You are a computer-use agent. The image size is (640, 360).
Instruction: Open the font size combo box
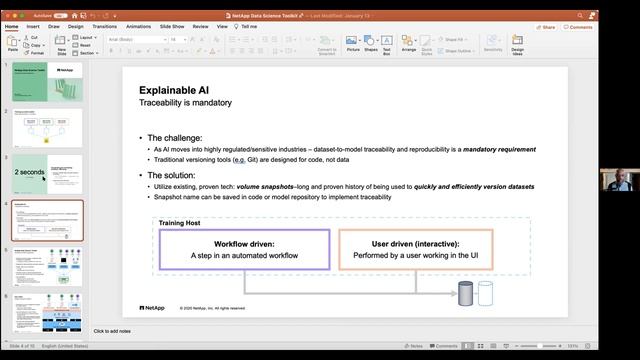178,40
